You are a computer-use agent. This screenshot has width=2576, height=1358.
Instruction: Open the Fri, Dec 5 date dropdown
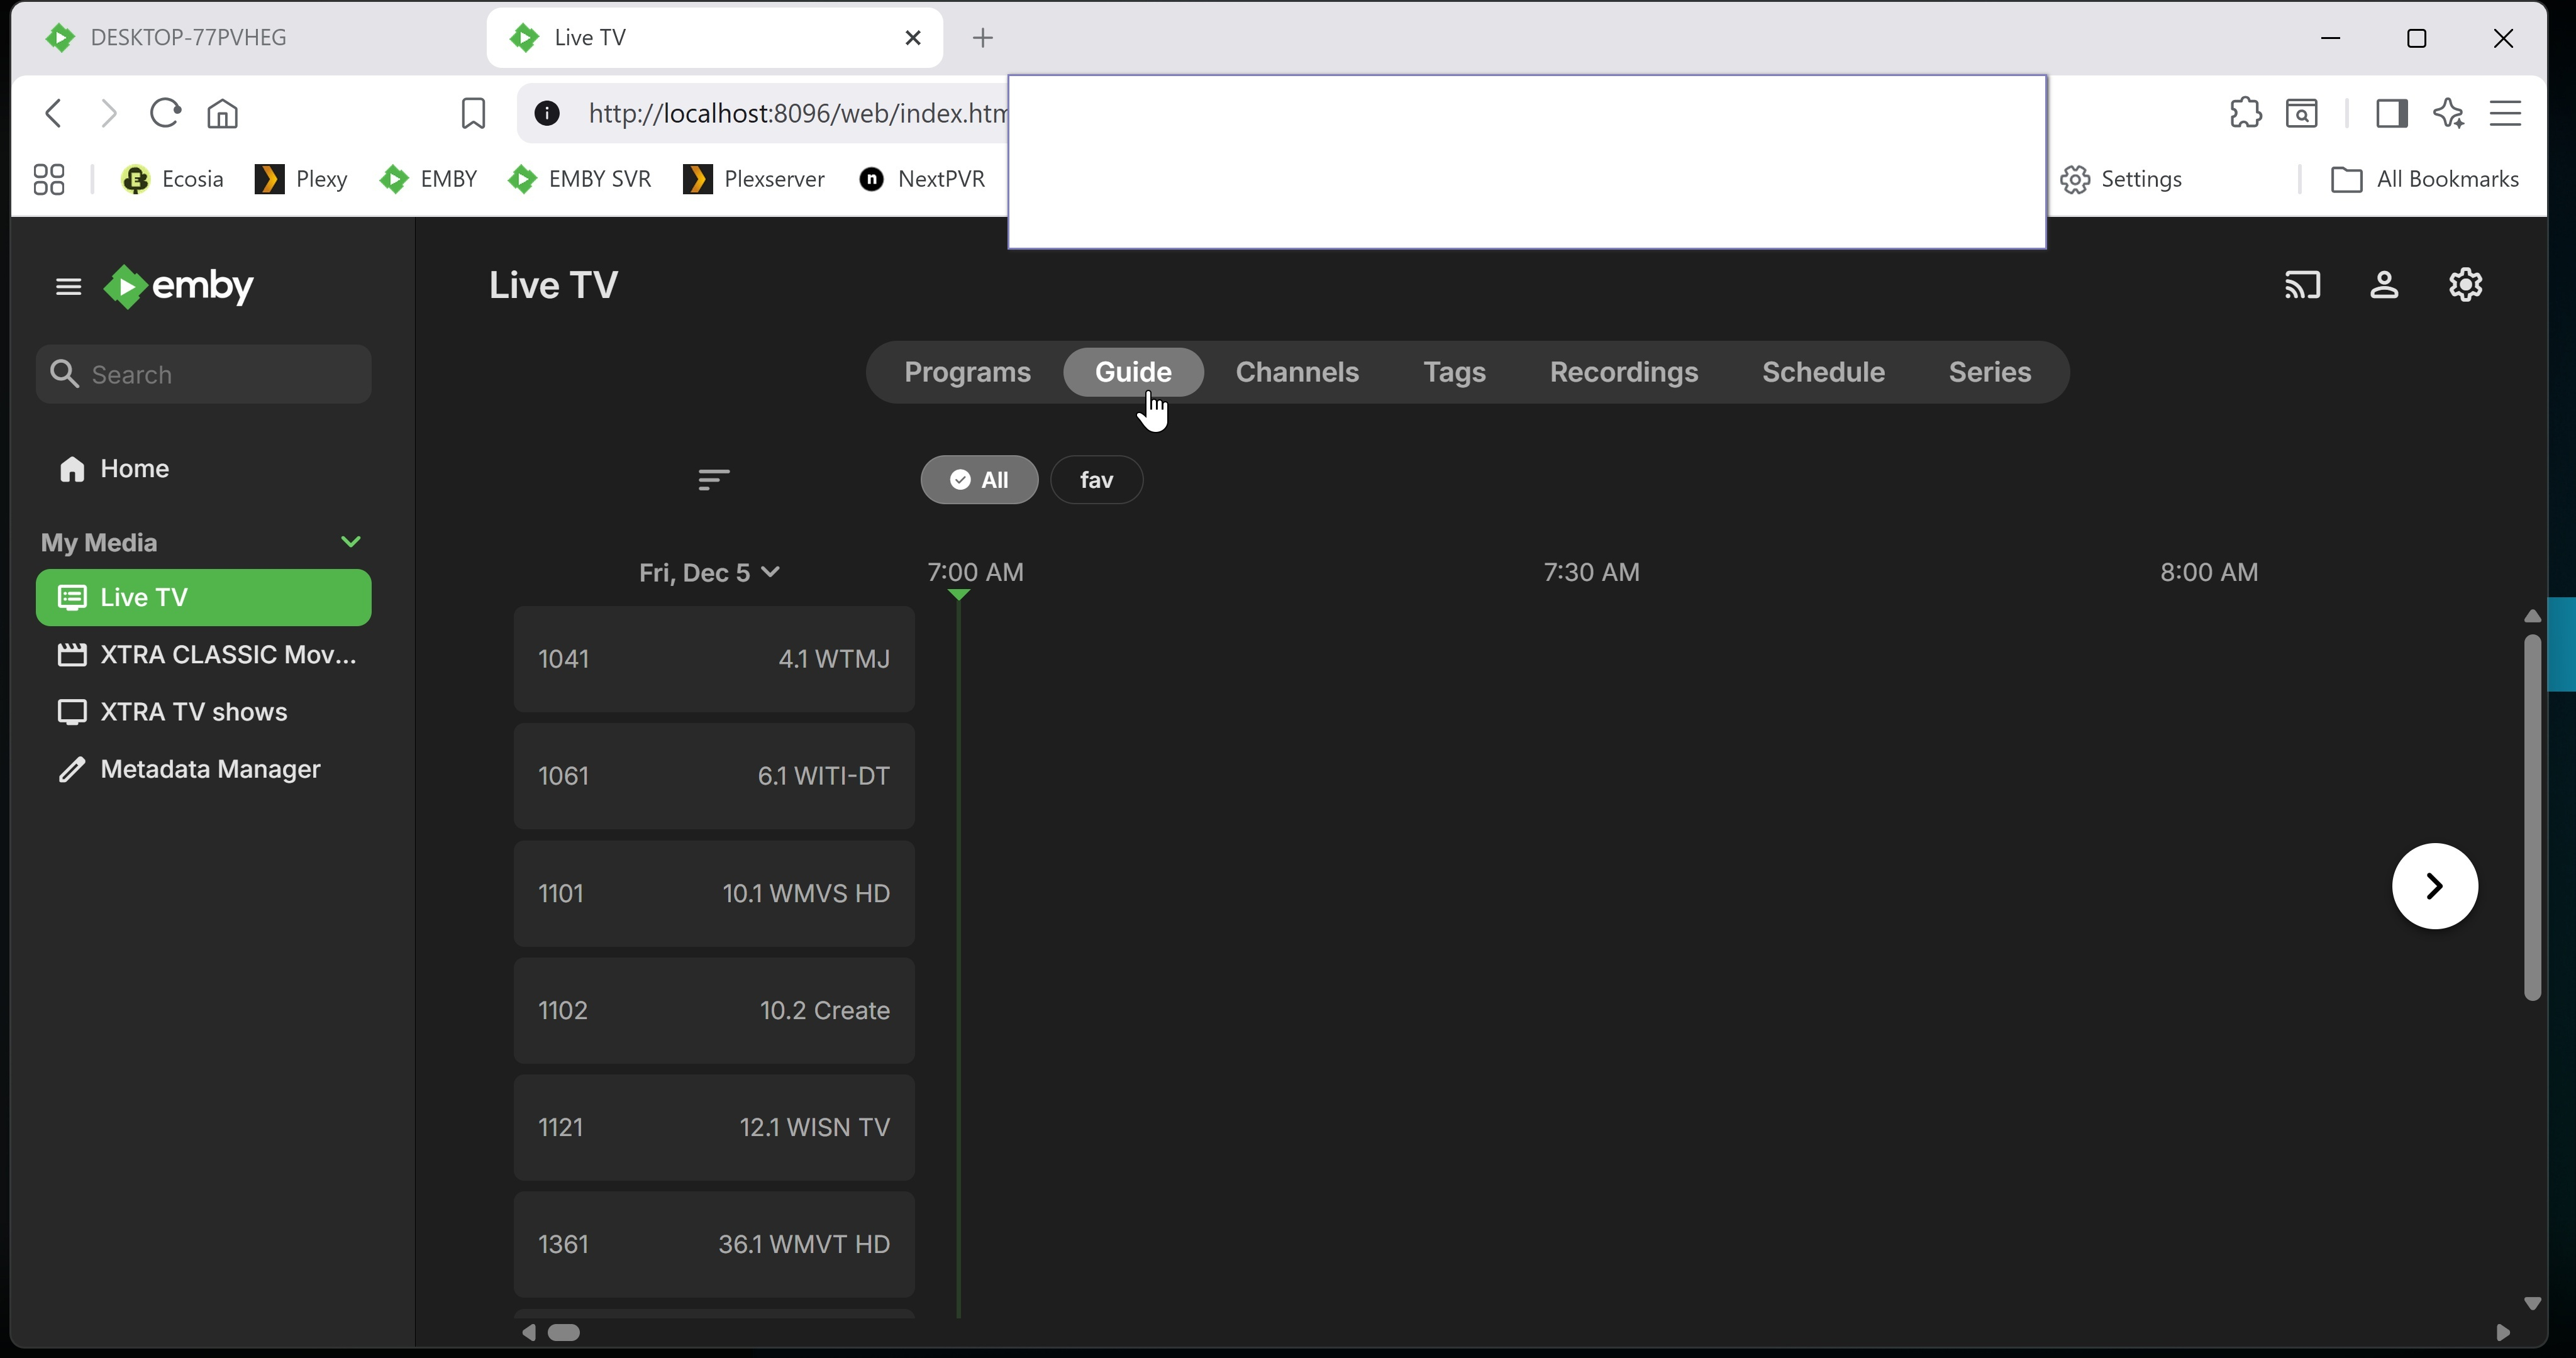(x=709, y=573)
